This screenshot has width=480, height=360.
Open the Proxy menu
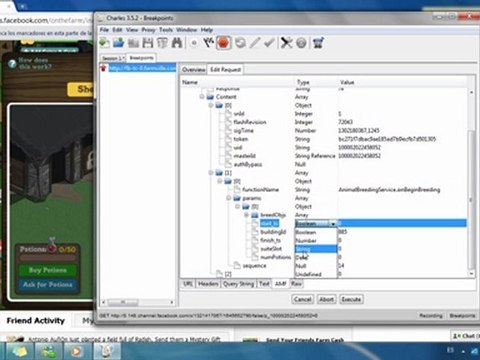coord(149,30)
